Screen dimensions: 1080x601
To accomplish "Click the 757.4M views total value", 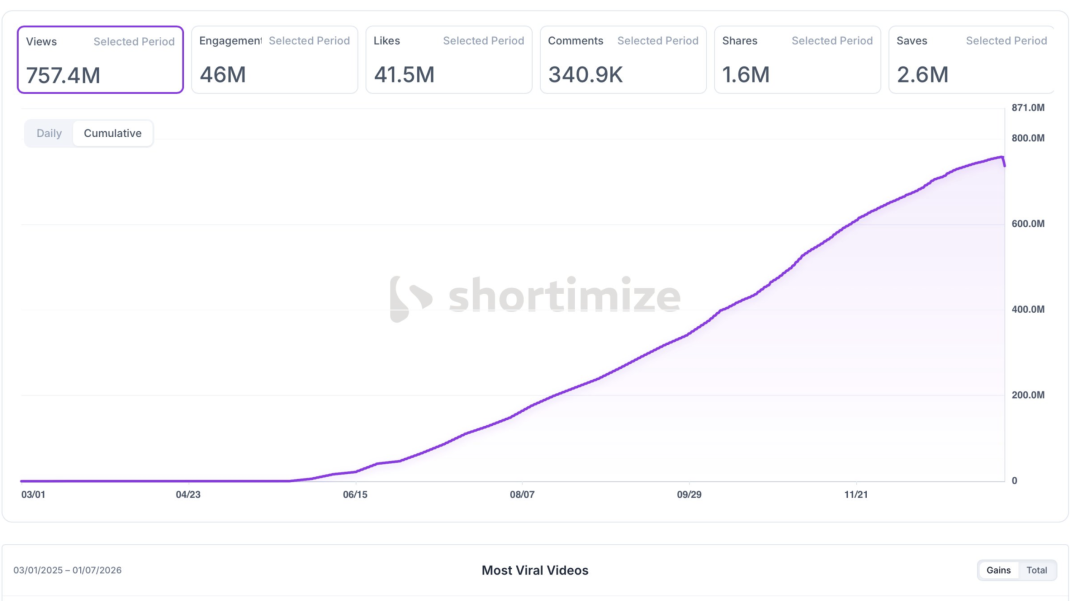I will (63, 75).
